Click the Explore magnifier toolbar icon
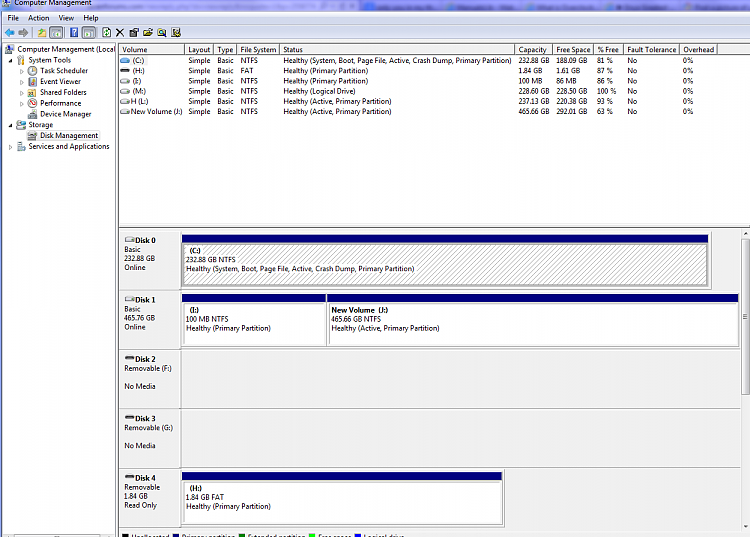 (x=162, y=33)
